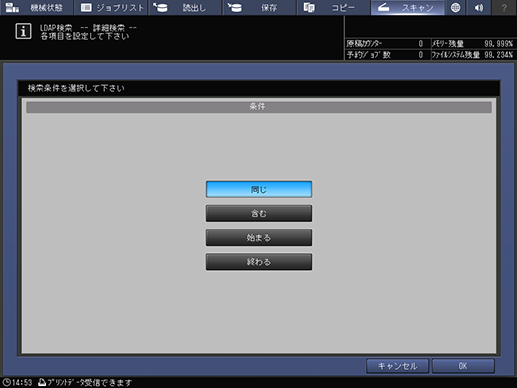Choose the 終わる condition button

tap(259, 262)
